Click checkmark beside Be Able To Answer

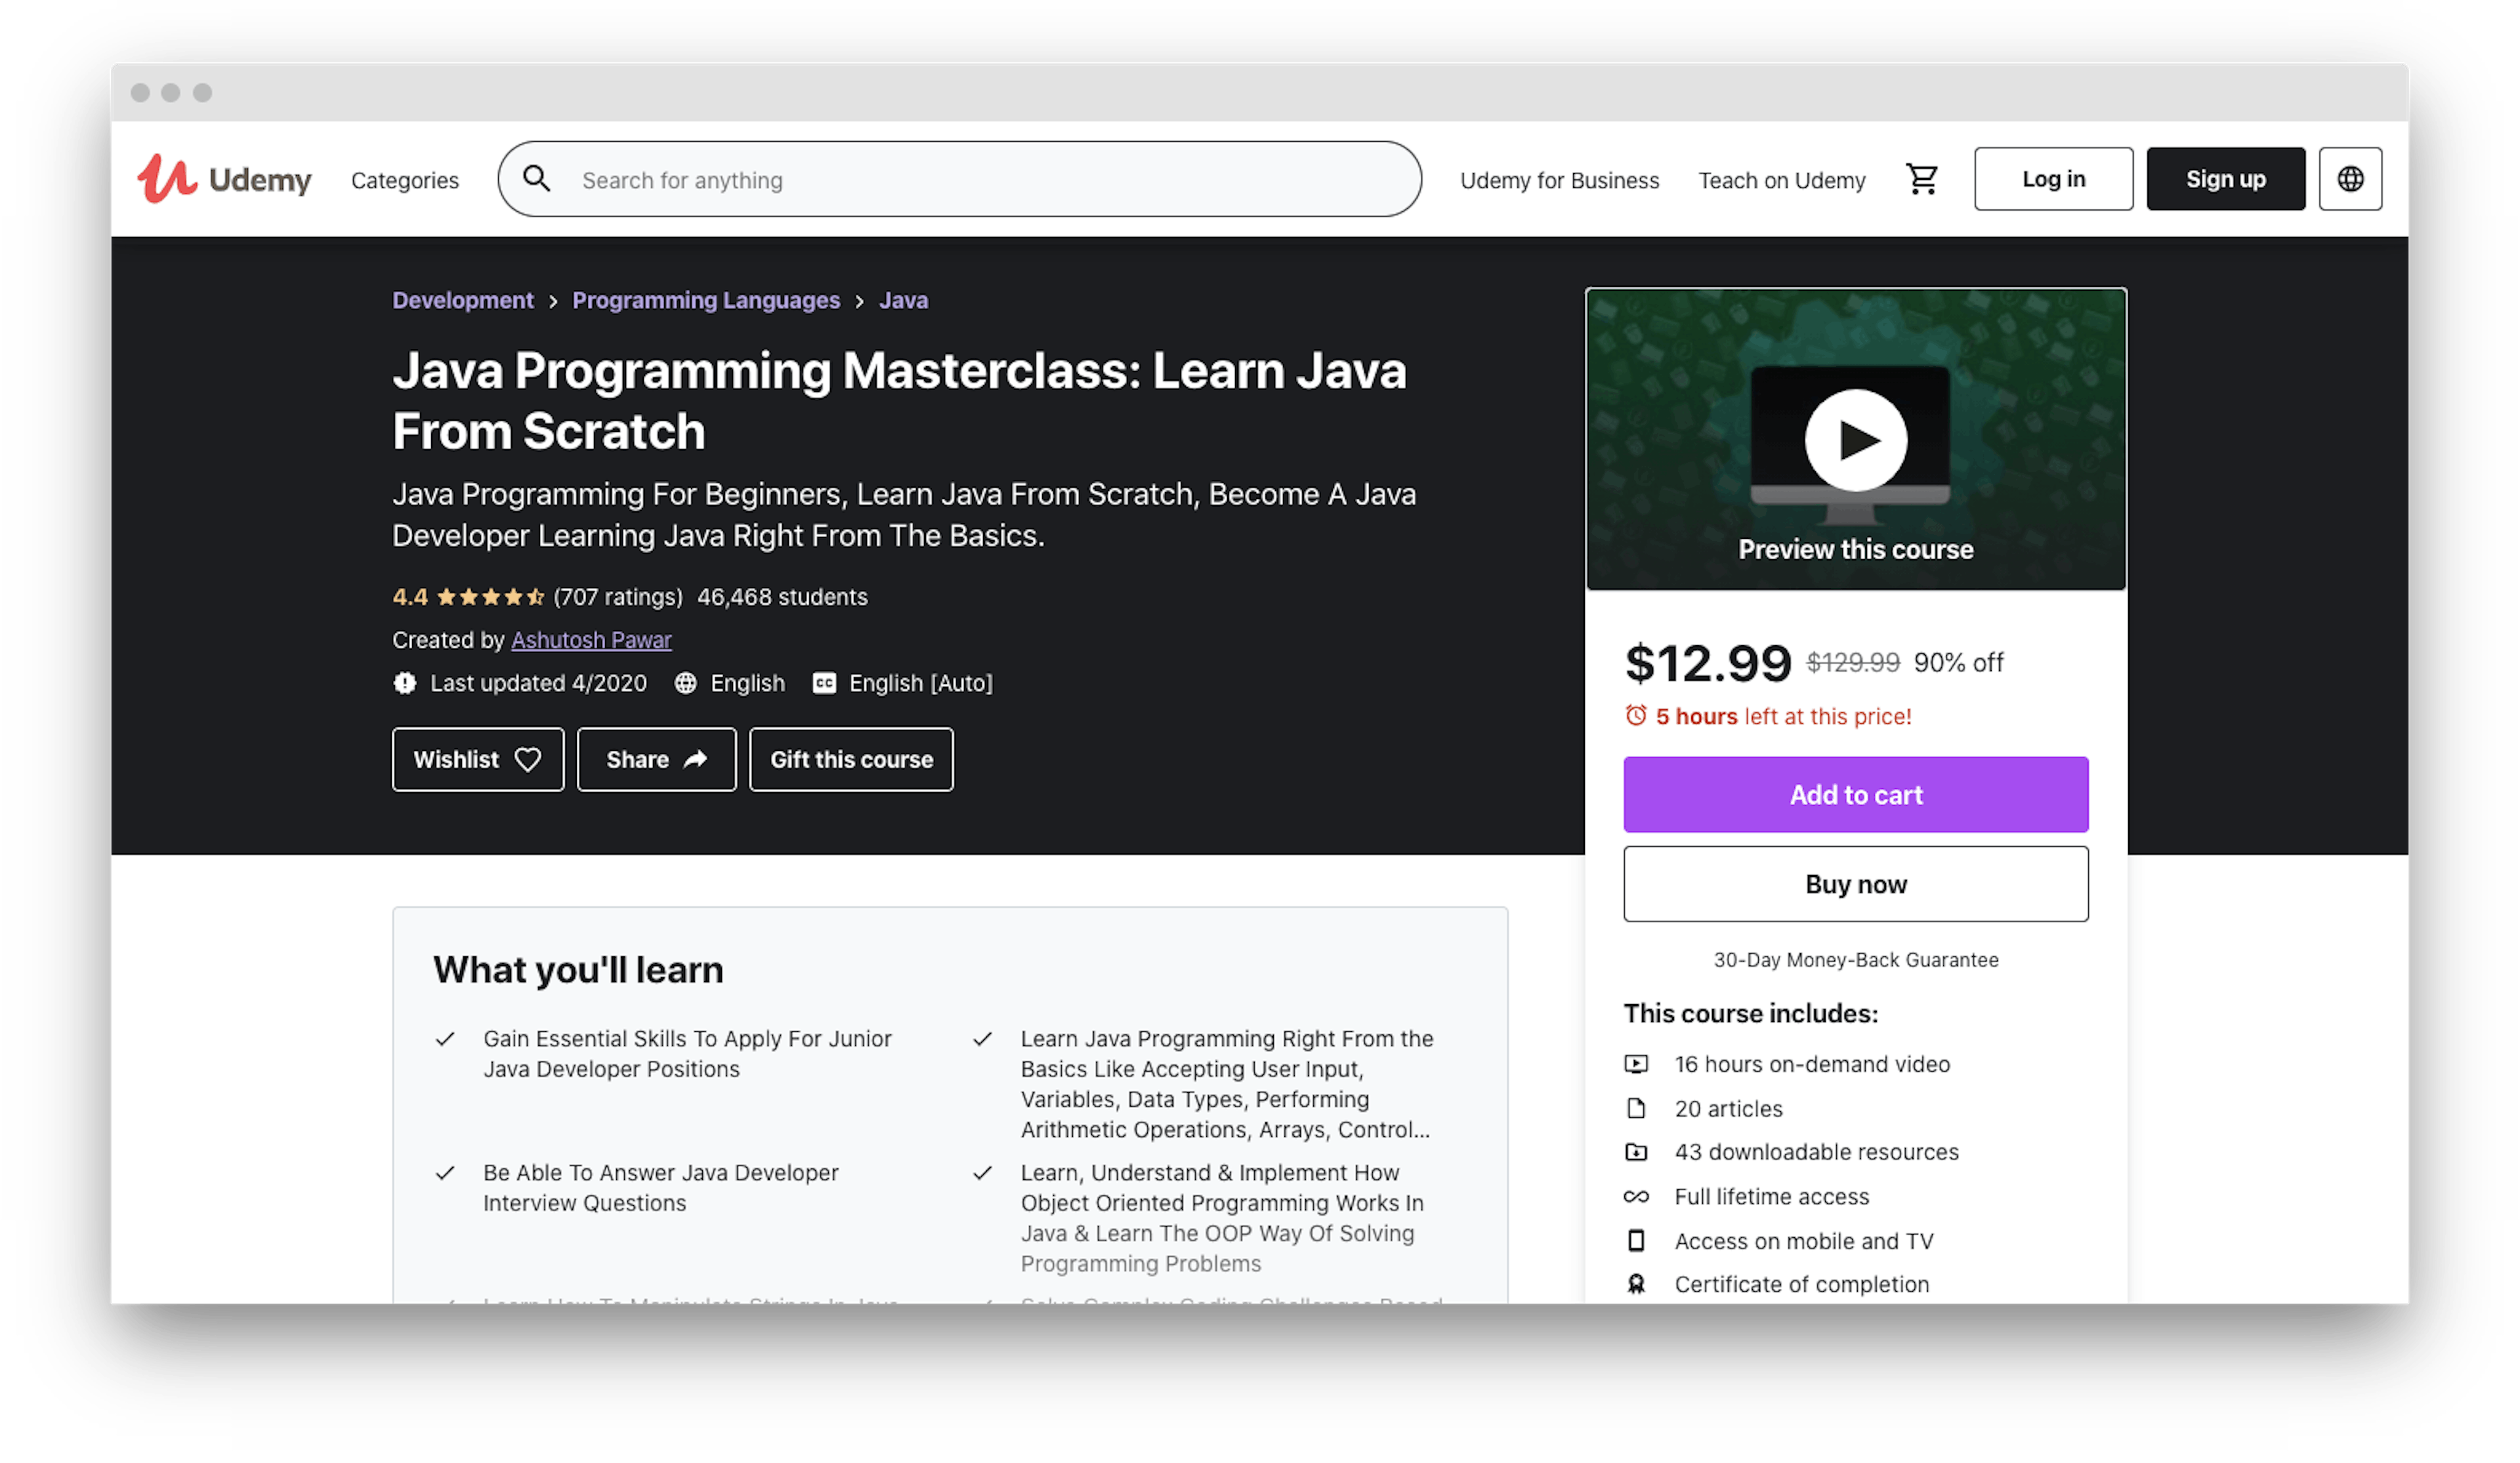point(445,1173)
